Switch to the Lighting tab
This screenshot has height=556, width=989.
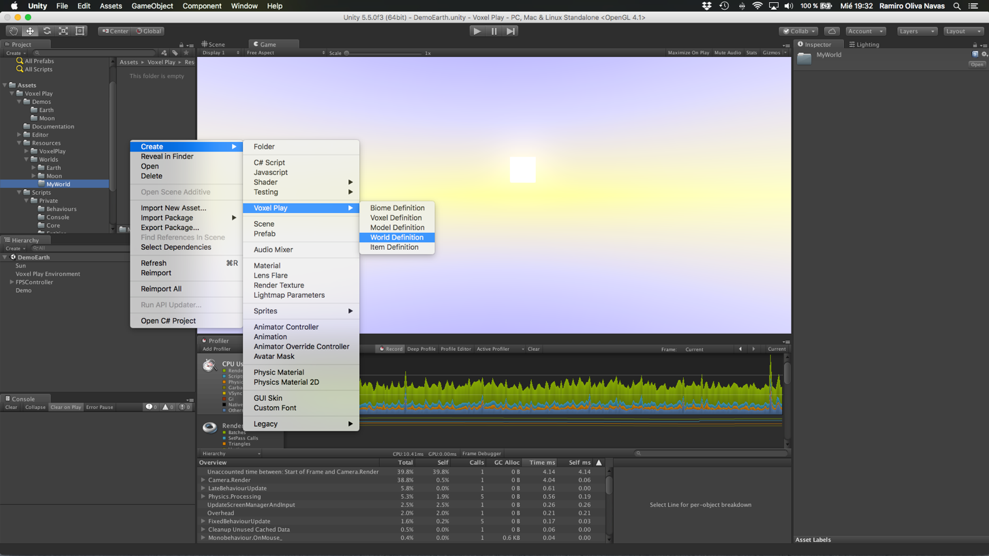pos(864,44)
